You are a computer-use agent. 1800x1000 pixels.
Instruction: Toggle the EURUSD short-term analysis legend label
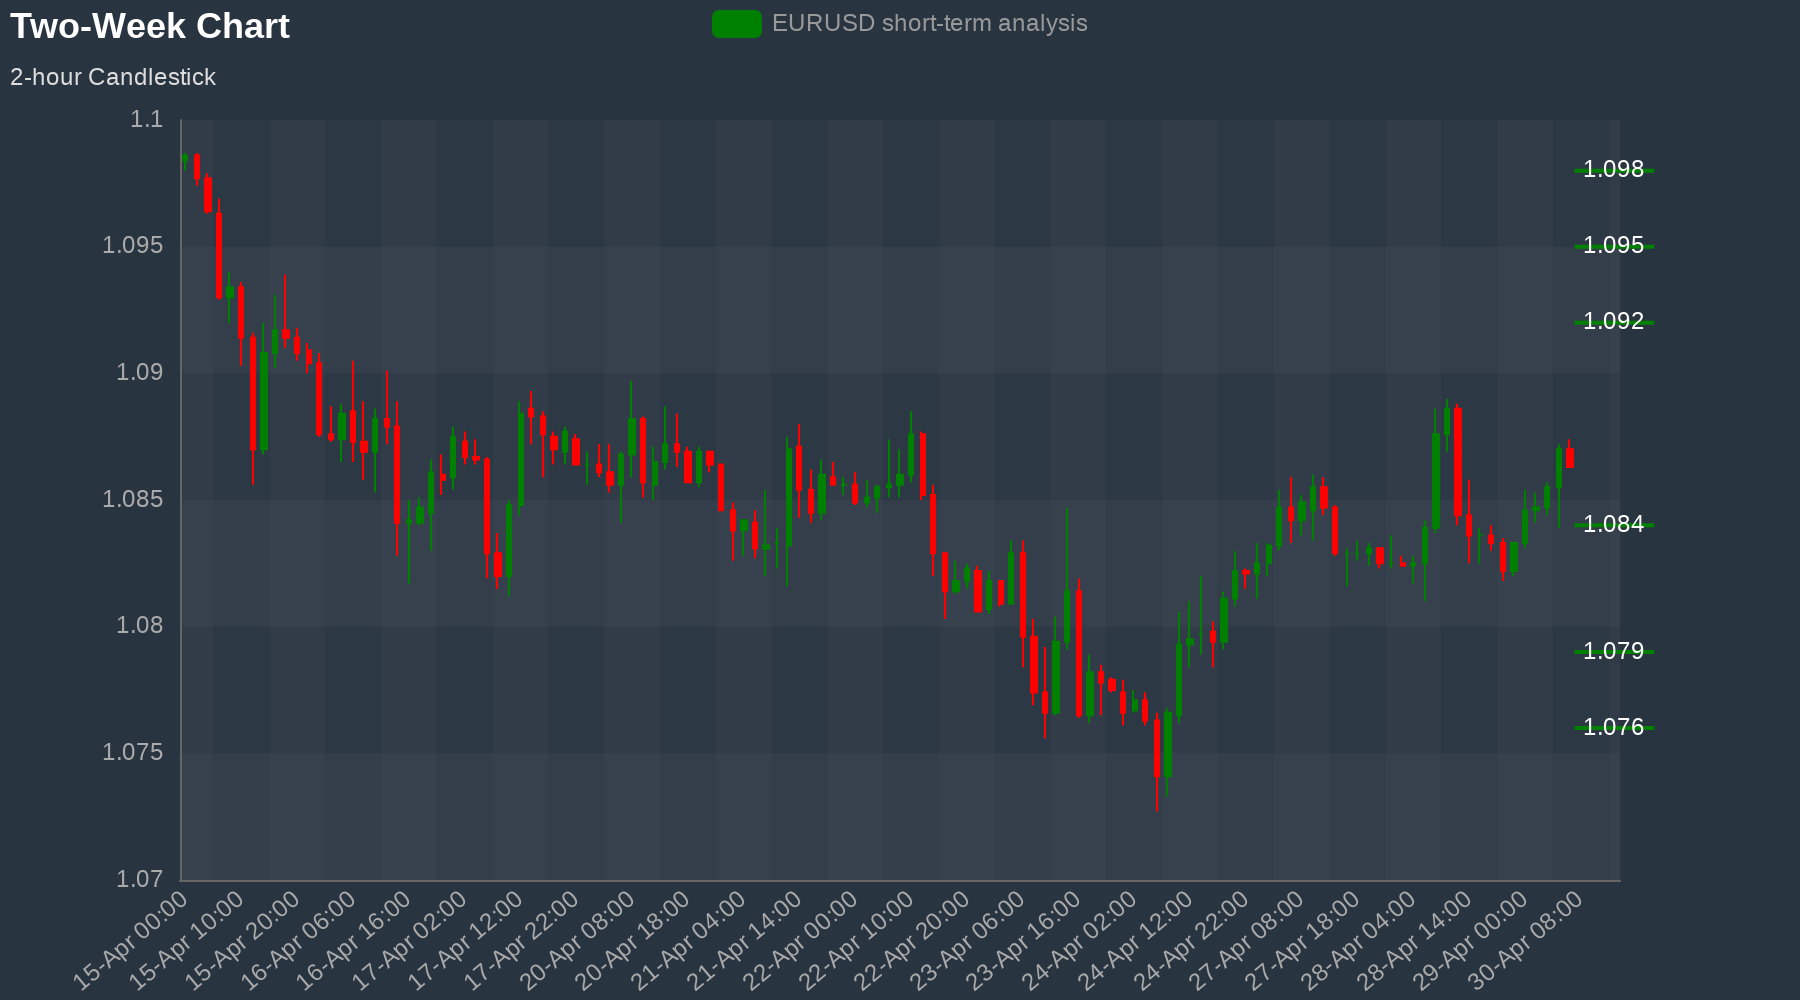coord(929,24)
